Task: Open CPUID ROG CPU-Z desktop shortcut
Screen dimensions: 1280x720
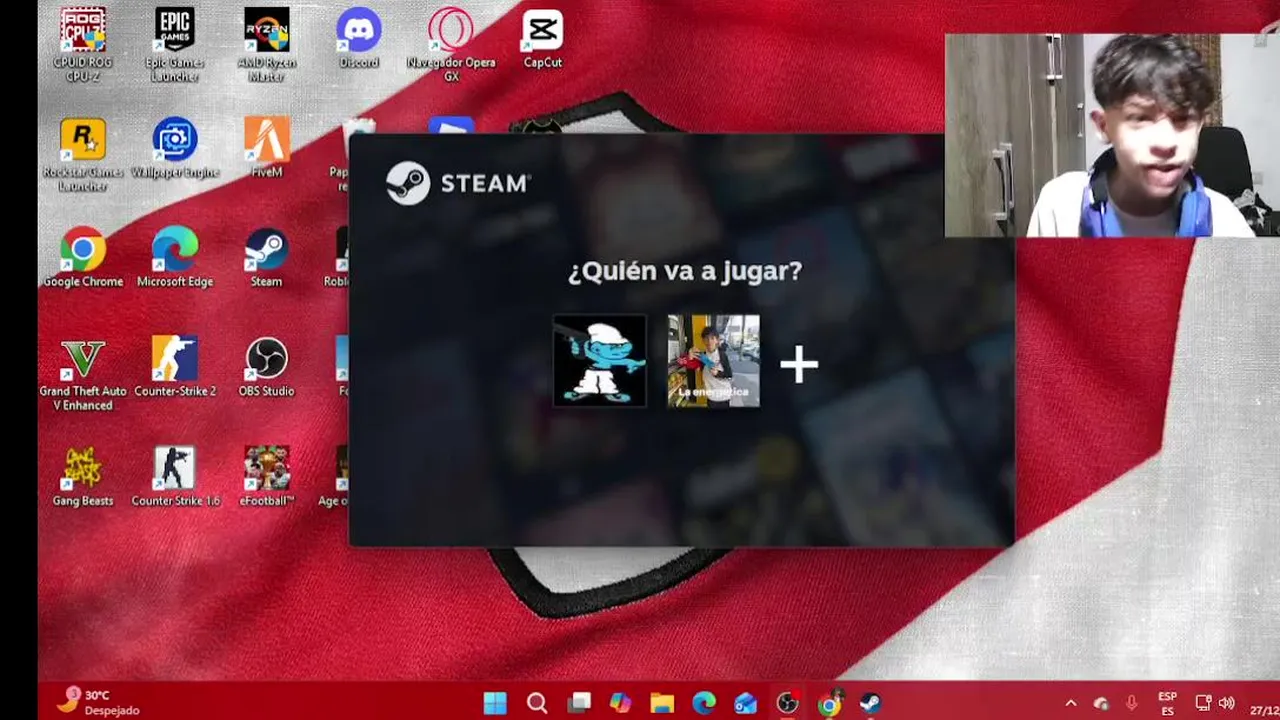Action: point(83,45)
